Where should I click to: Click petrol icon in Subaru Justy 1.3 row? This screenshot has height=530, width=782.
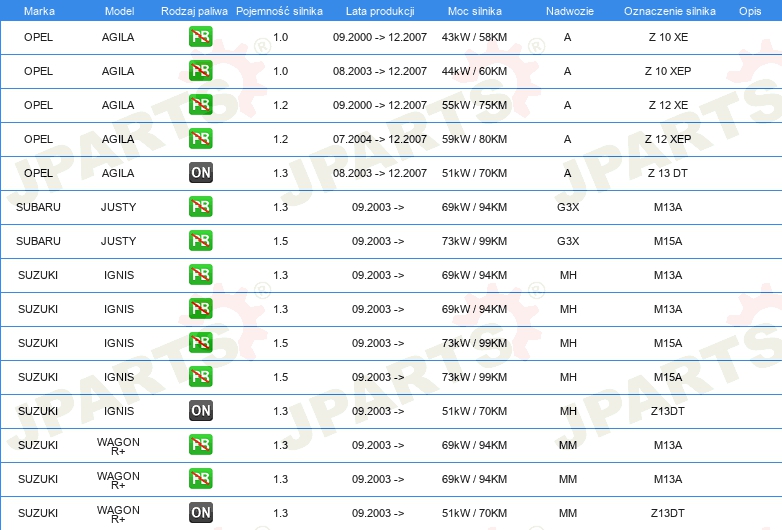(200, 206)
